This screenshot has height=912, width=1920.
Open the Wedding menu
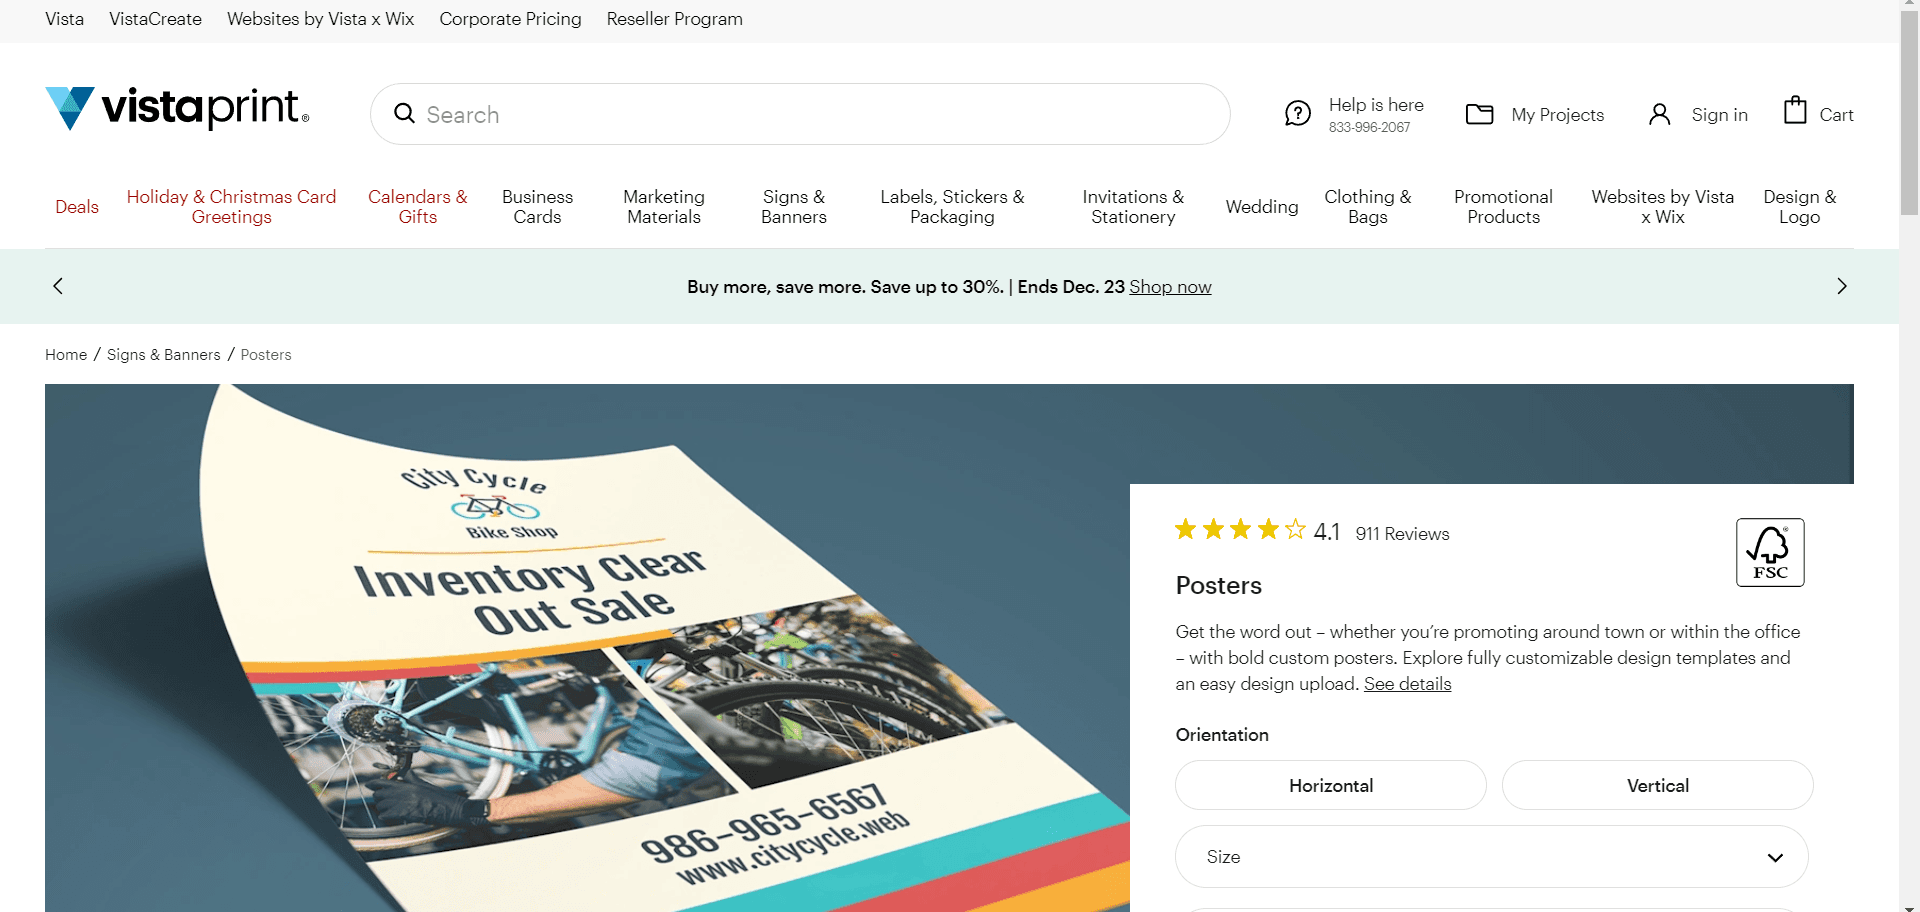point(1262,207)
